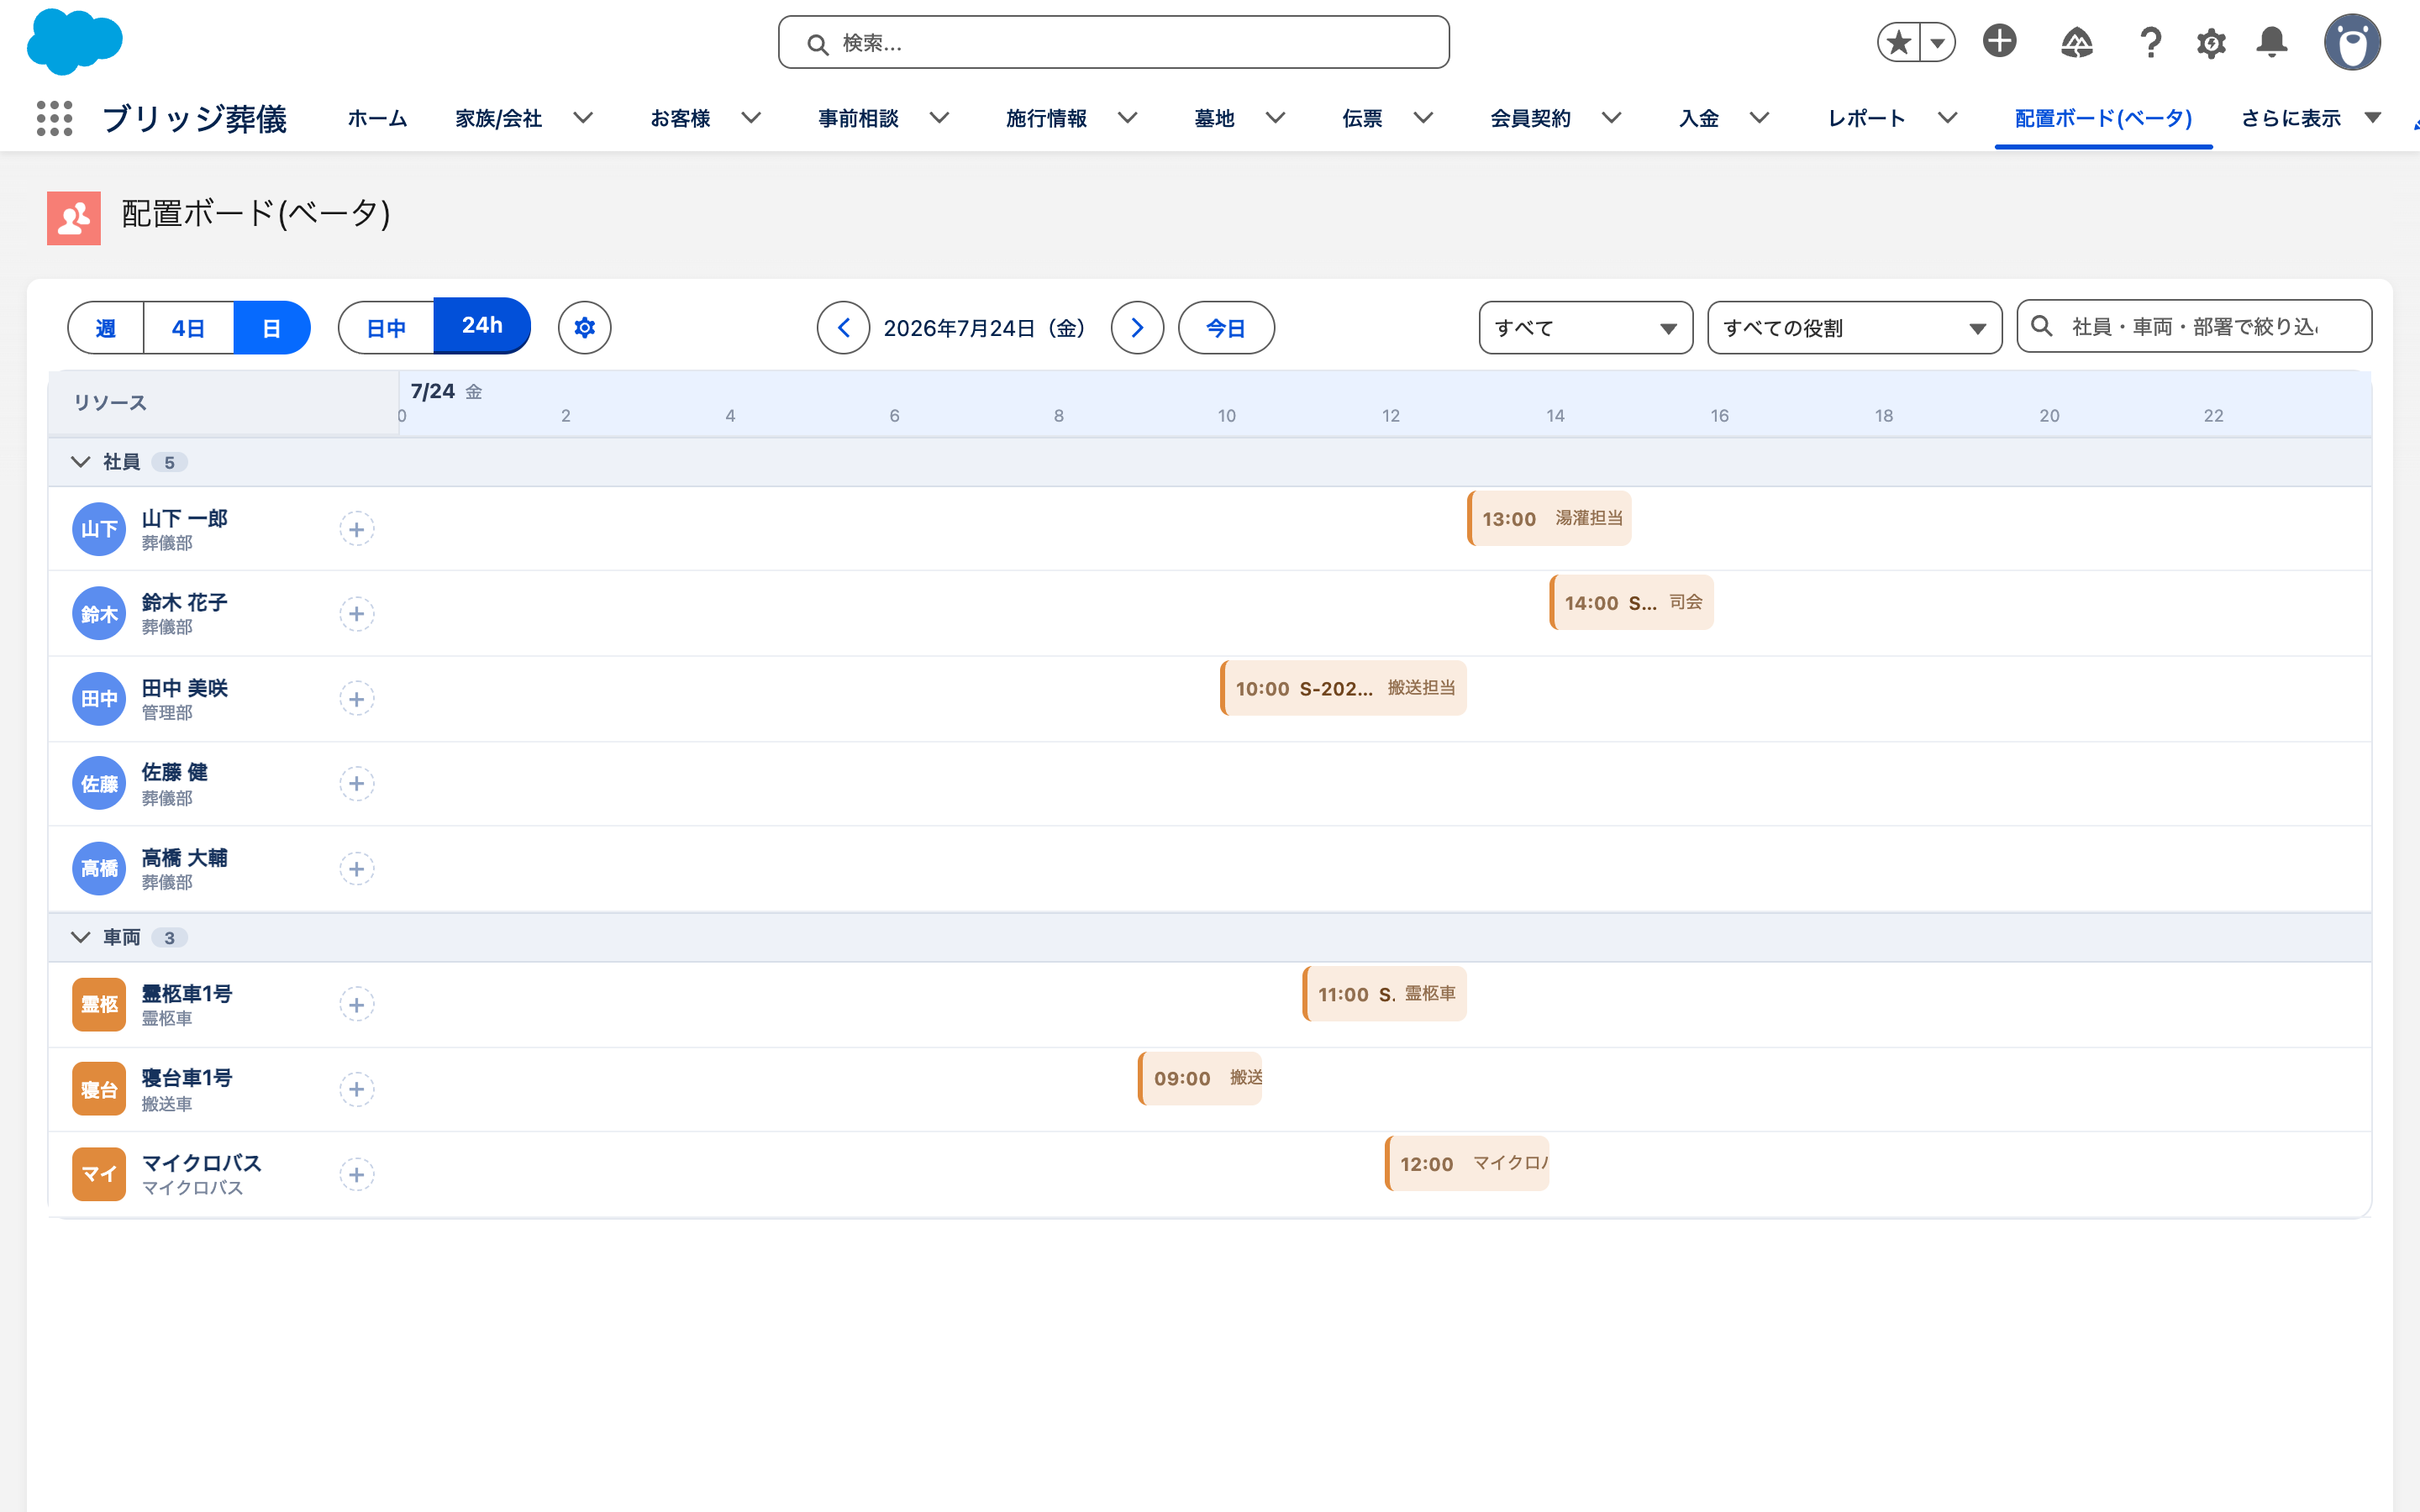Switch view to 4日 range

(x=189, y=328)
